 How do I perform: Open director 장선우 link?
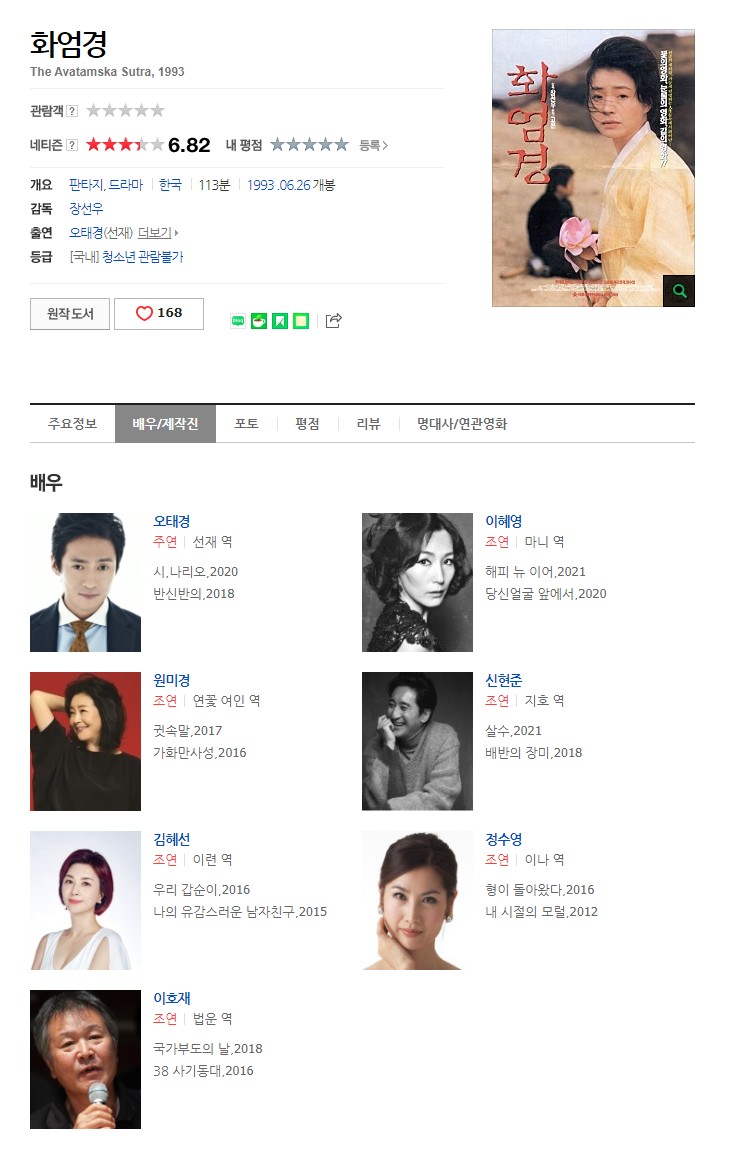[x=86, y=209]
